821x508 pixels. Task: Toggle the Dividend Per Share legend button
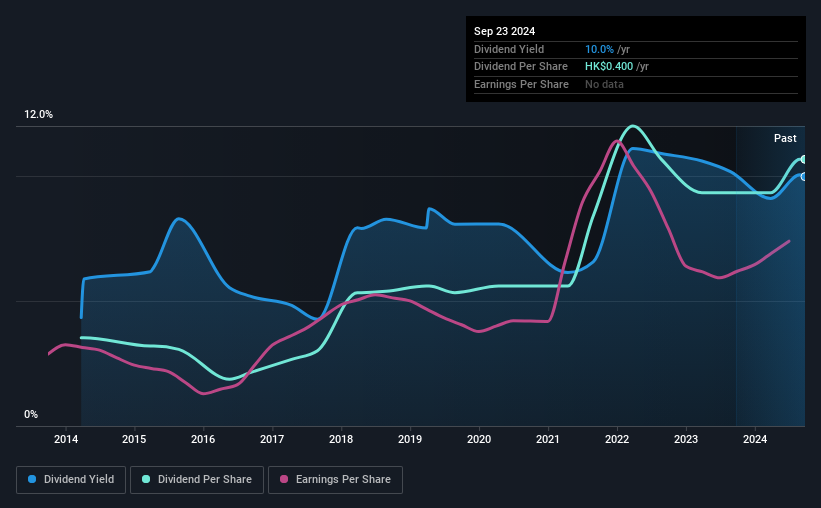click(x=197, y=480)
